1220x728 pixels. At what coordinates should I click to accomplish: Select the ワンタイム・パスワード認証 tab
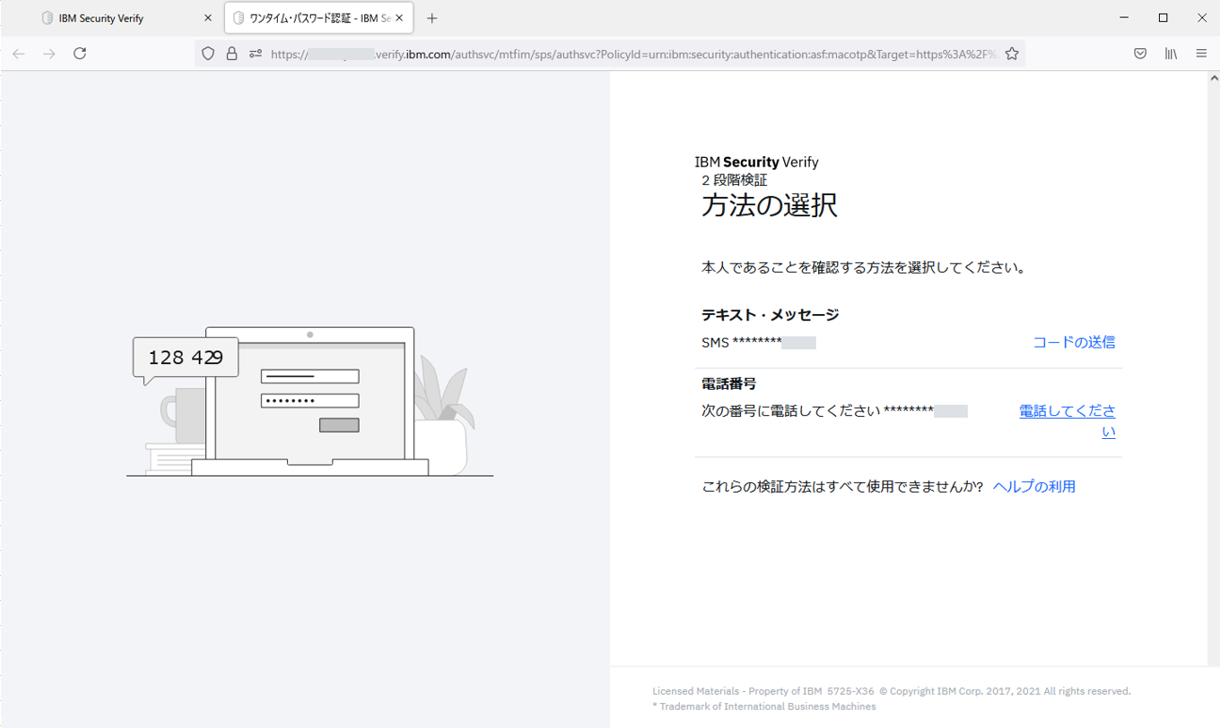click(319, 18)
